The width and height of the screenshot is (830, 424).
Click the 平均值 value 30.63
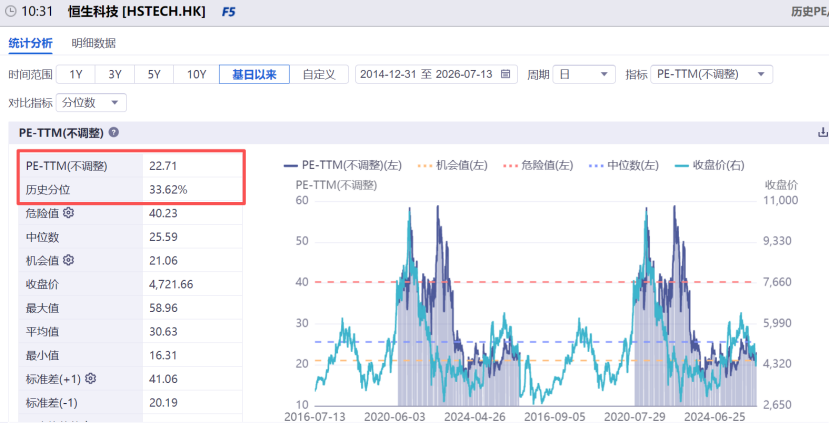pos(163,331)
